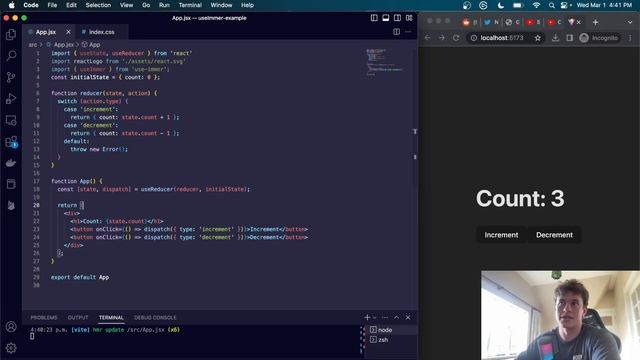Click the browser Back arrow
Image resolution: width=640 pixels, height=360 pixels.
click(x=427, y=38)
